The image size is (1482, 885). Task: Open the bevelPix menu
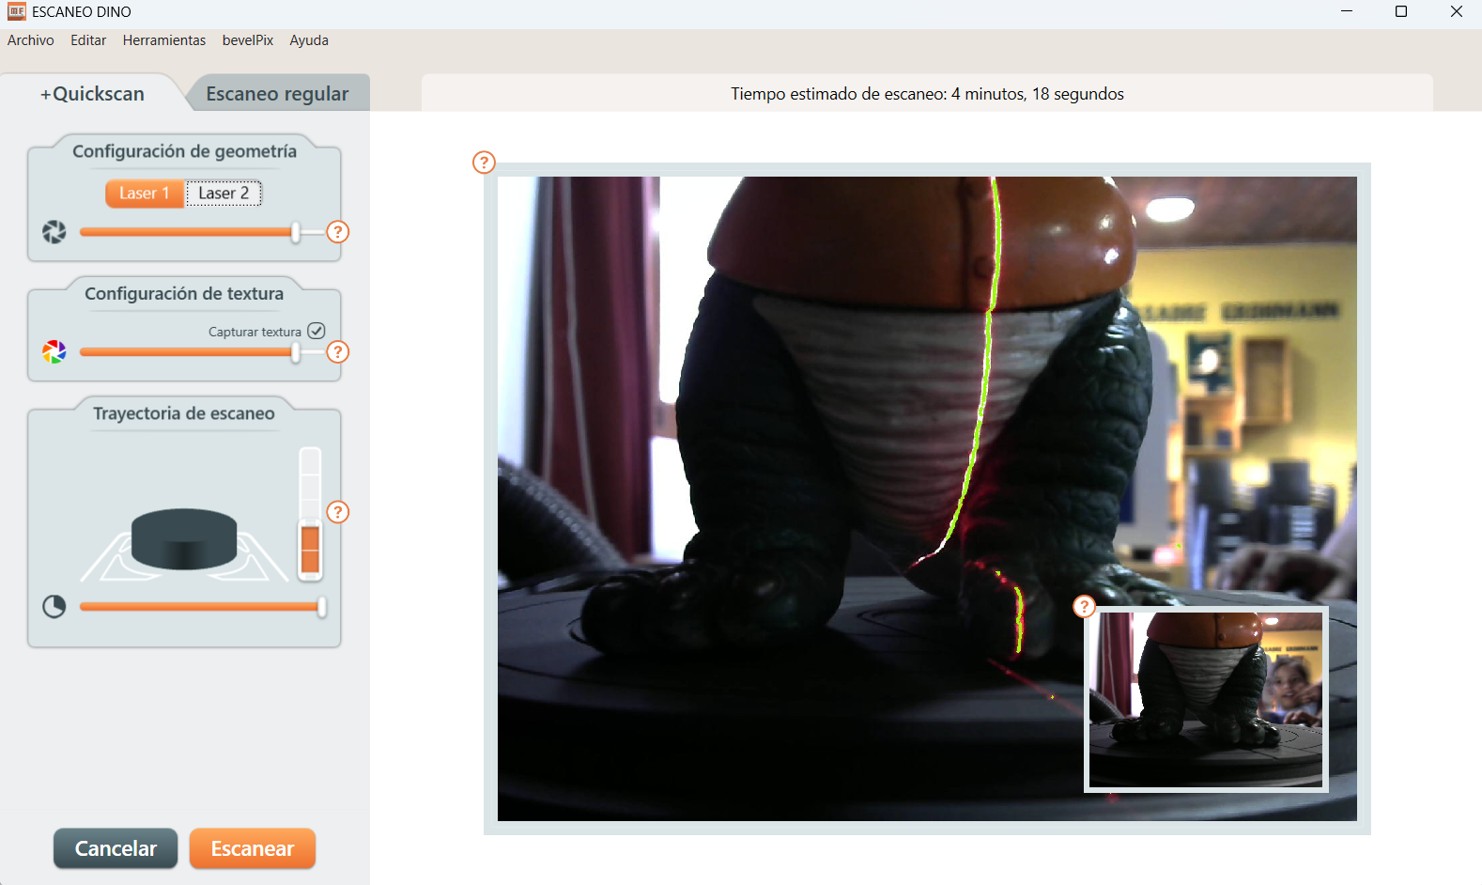click(x=248, y=40)
